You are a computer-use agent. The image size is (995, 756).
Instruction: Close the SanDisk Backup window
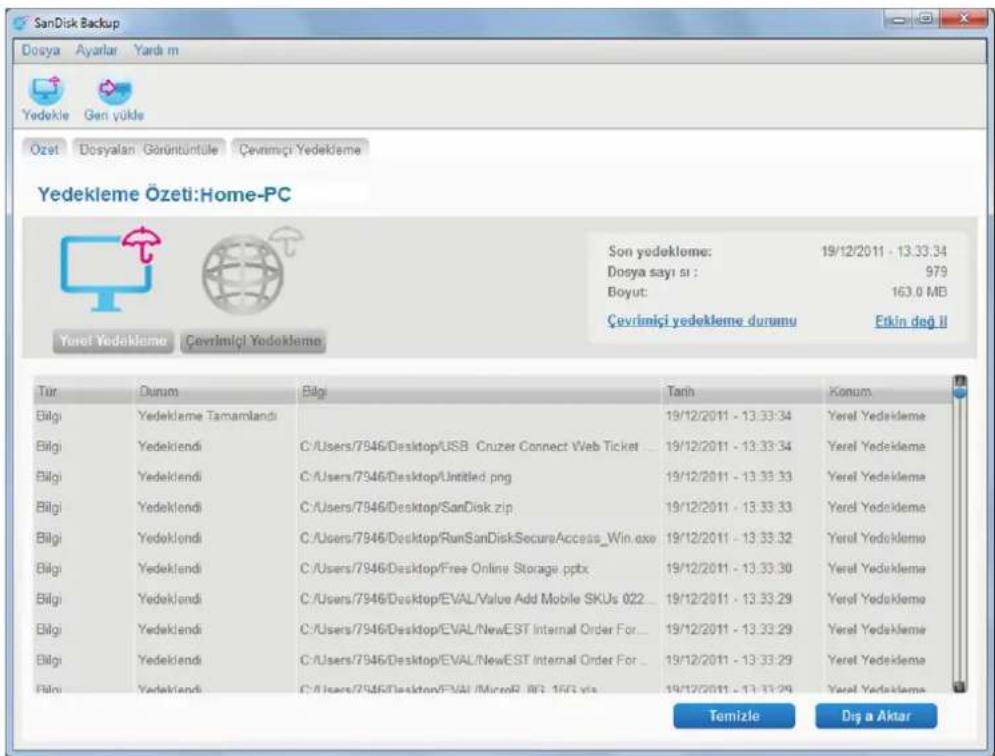click(x=963, y=20)
